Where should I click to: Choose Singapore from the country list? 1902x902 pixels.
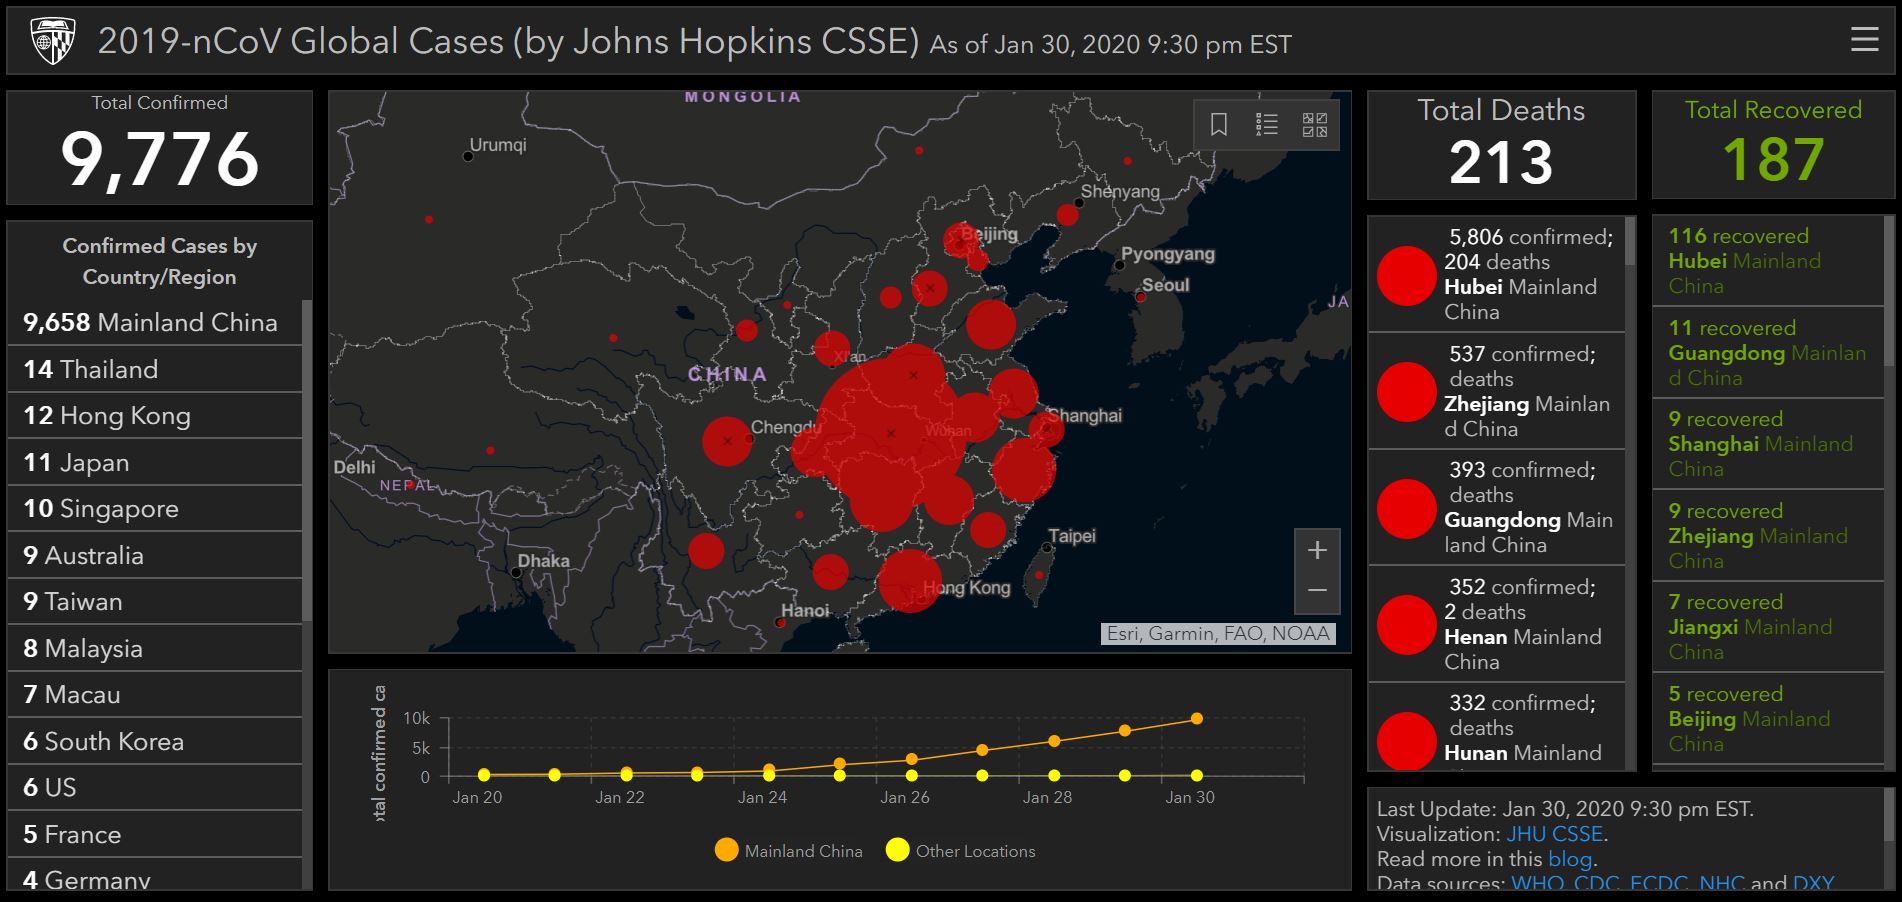pyautogui.click(x=101, y=509)
